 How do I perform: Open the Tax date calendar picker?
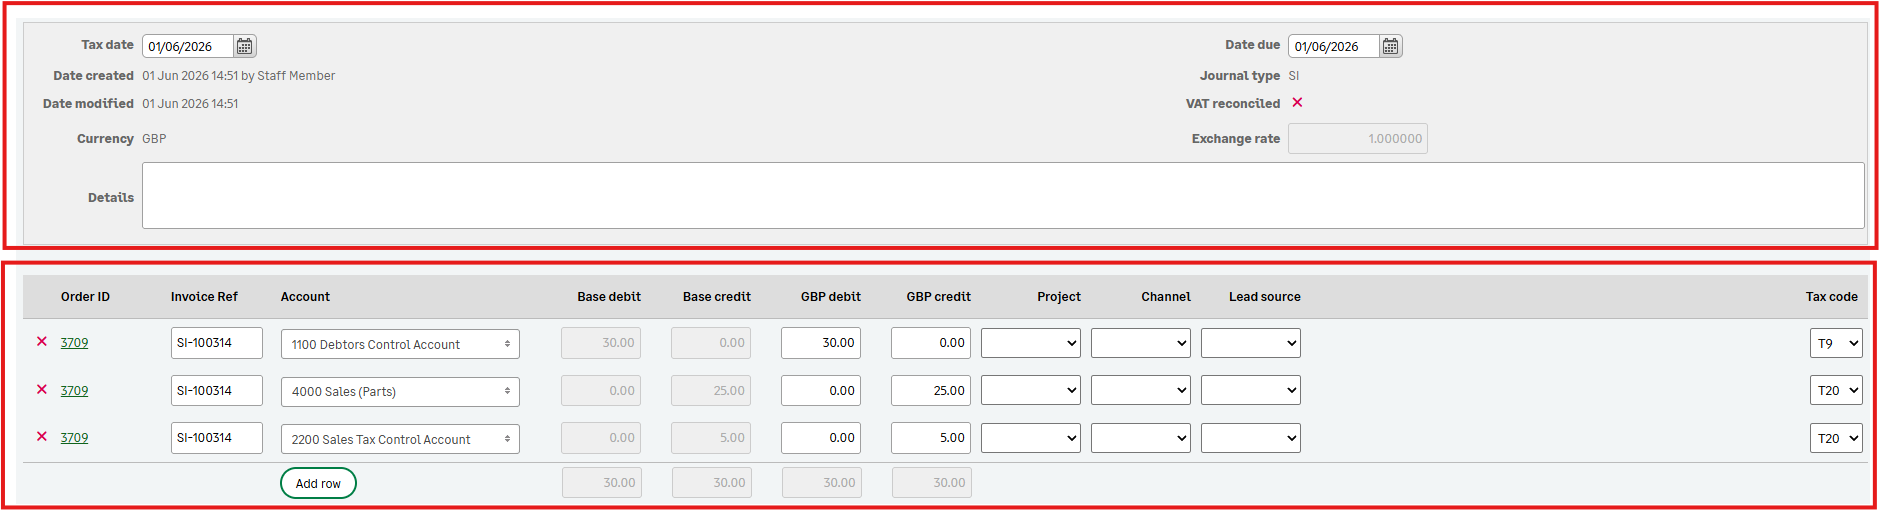tap(245, 46)
